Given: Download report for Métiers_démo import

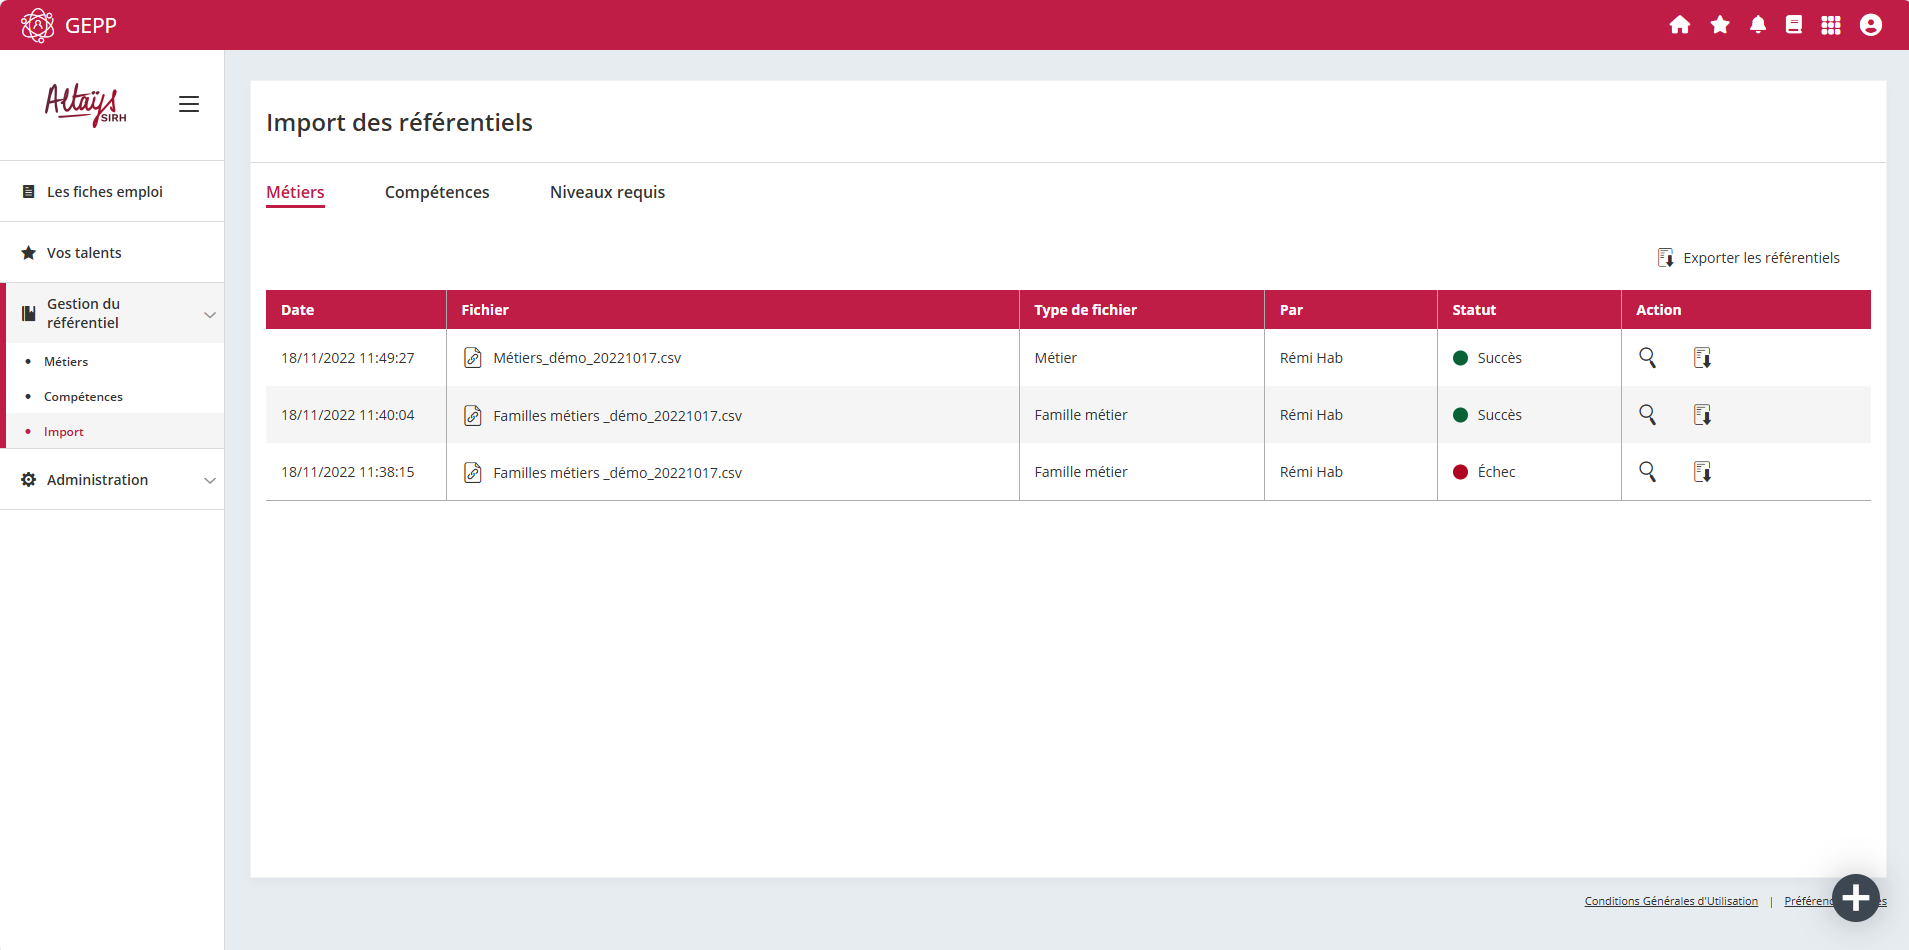Looking at the screenshot, I should (x=1702, y=358).
